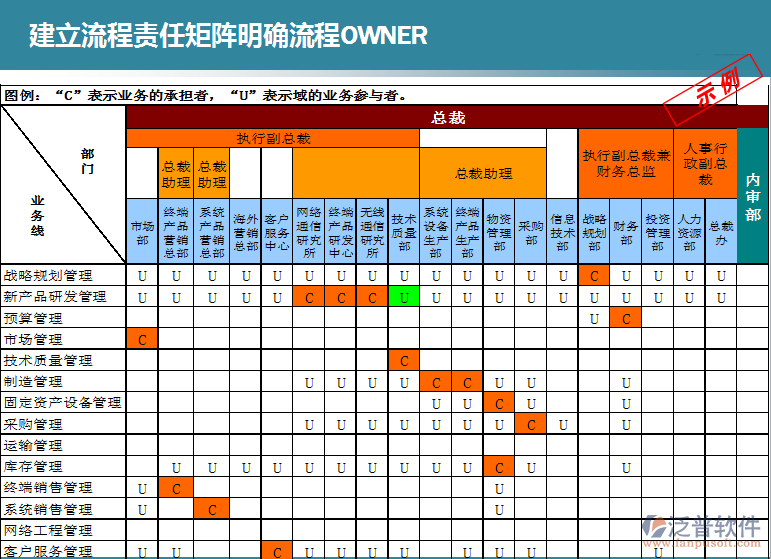Select the 图例 legend line explaining C and U
The height and width of the screenshot is (559, 771).
206,95
